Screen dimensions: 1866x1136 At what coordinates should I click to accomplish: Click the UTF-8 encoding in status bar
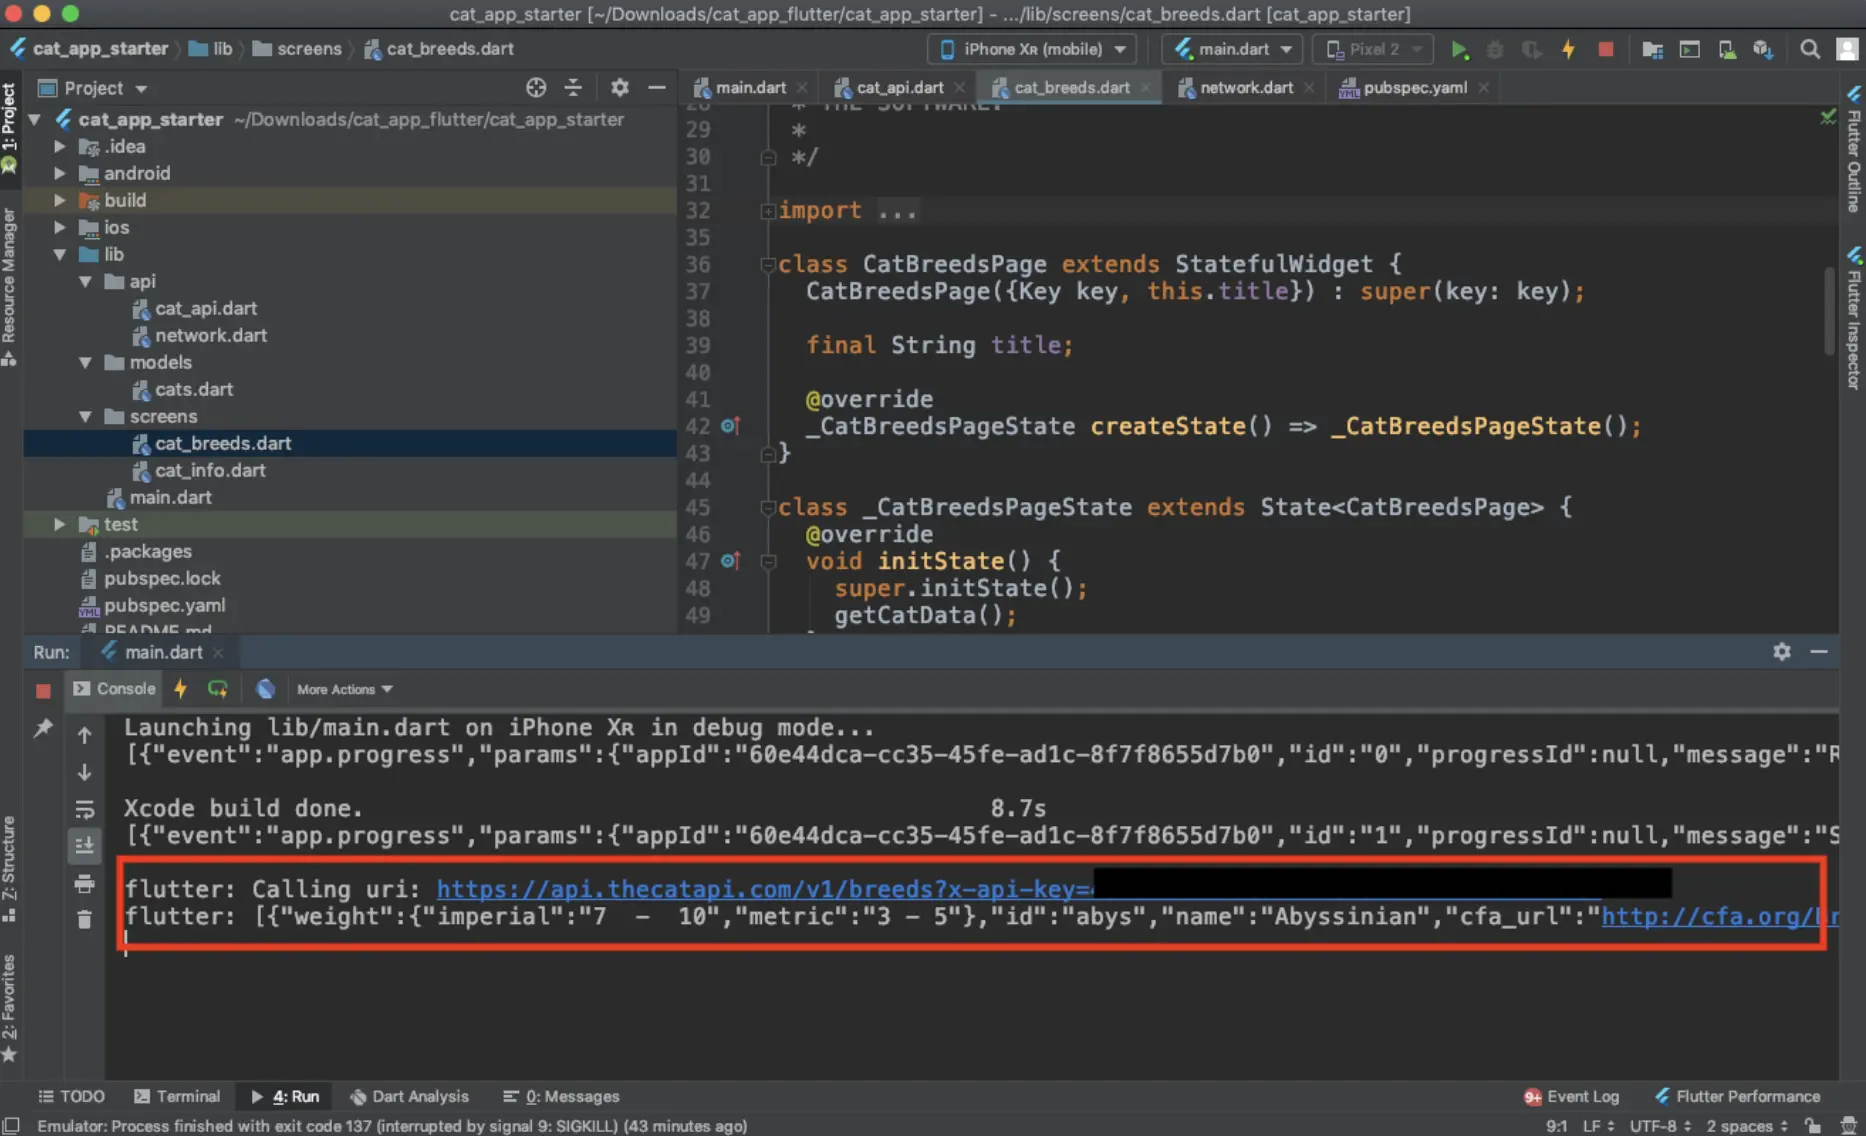coord(1660,1125)
